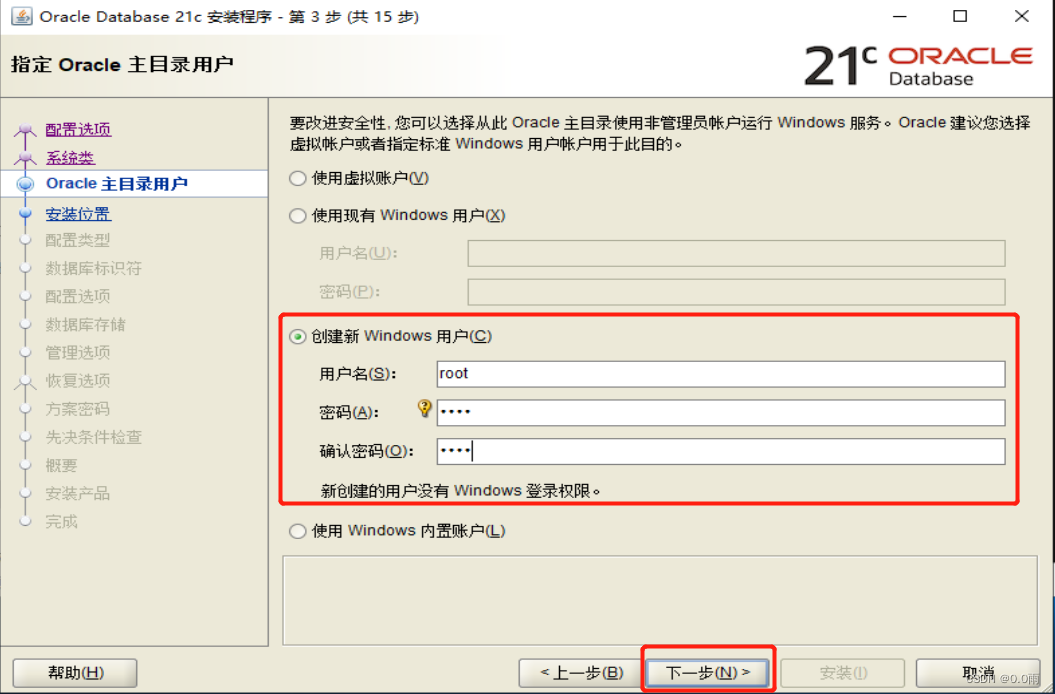Click 新创建的用户没有 Windows 登录权限 note

(x=460, y=491)
